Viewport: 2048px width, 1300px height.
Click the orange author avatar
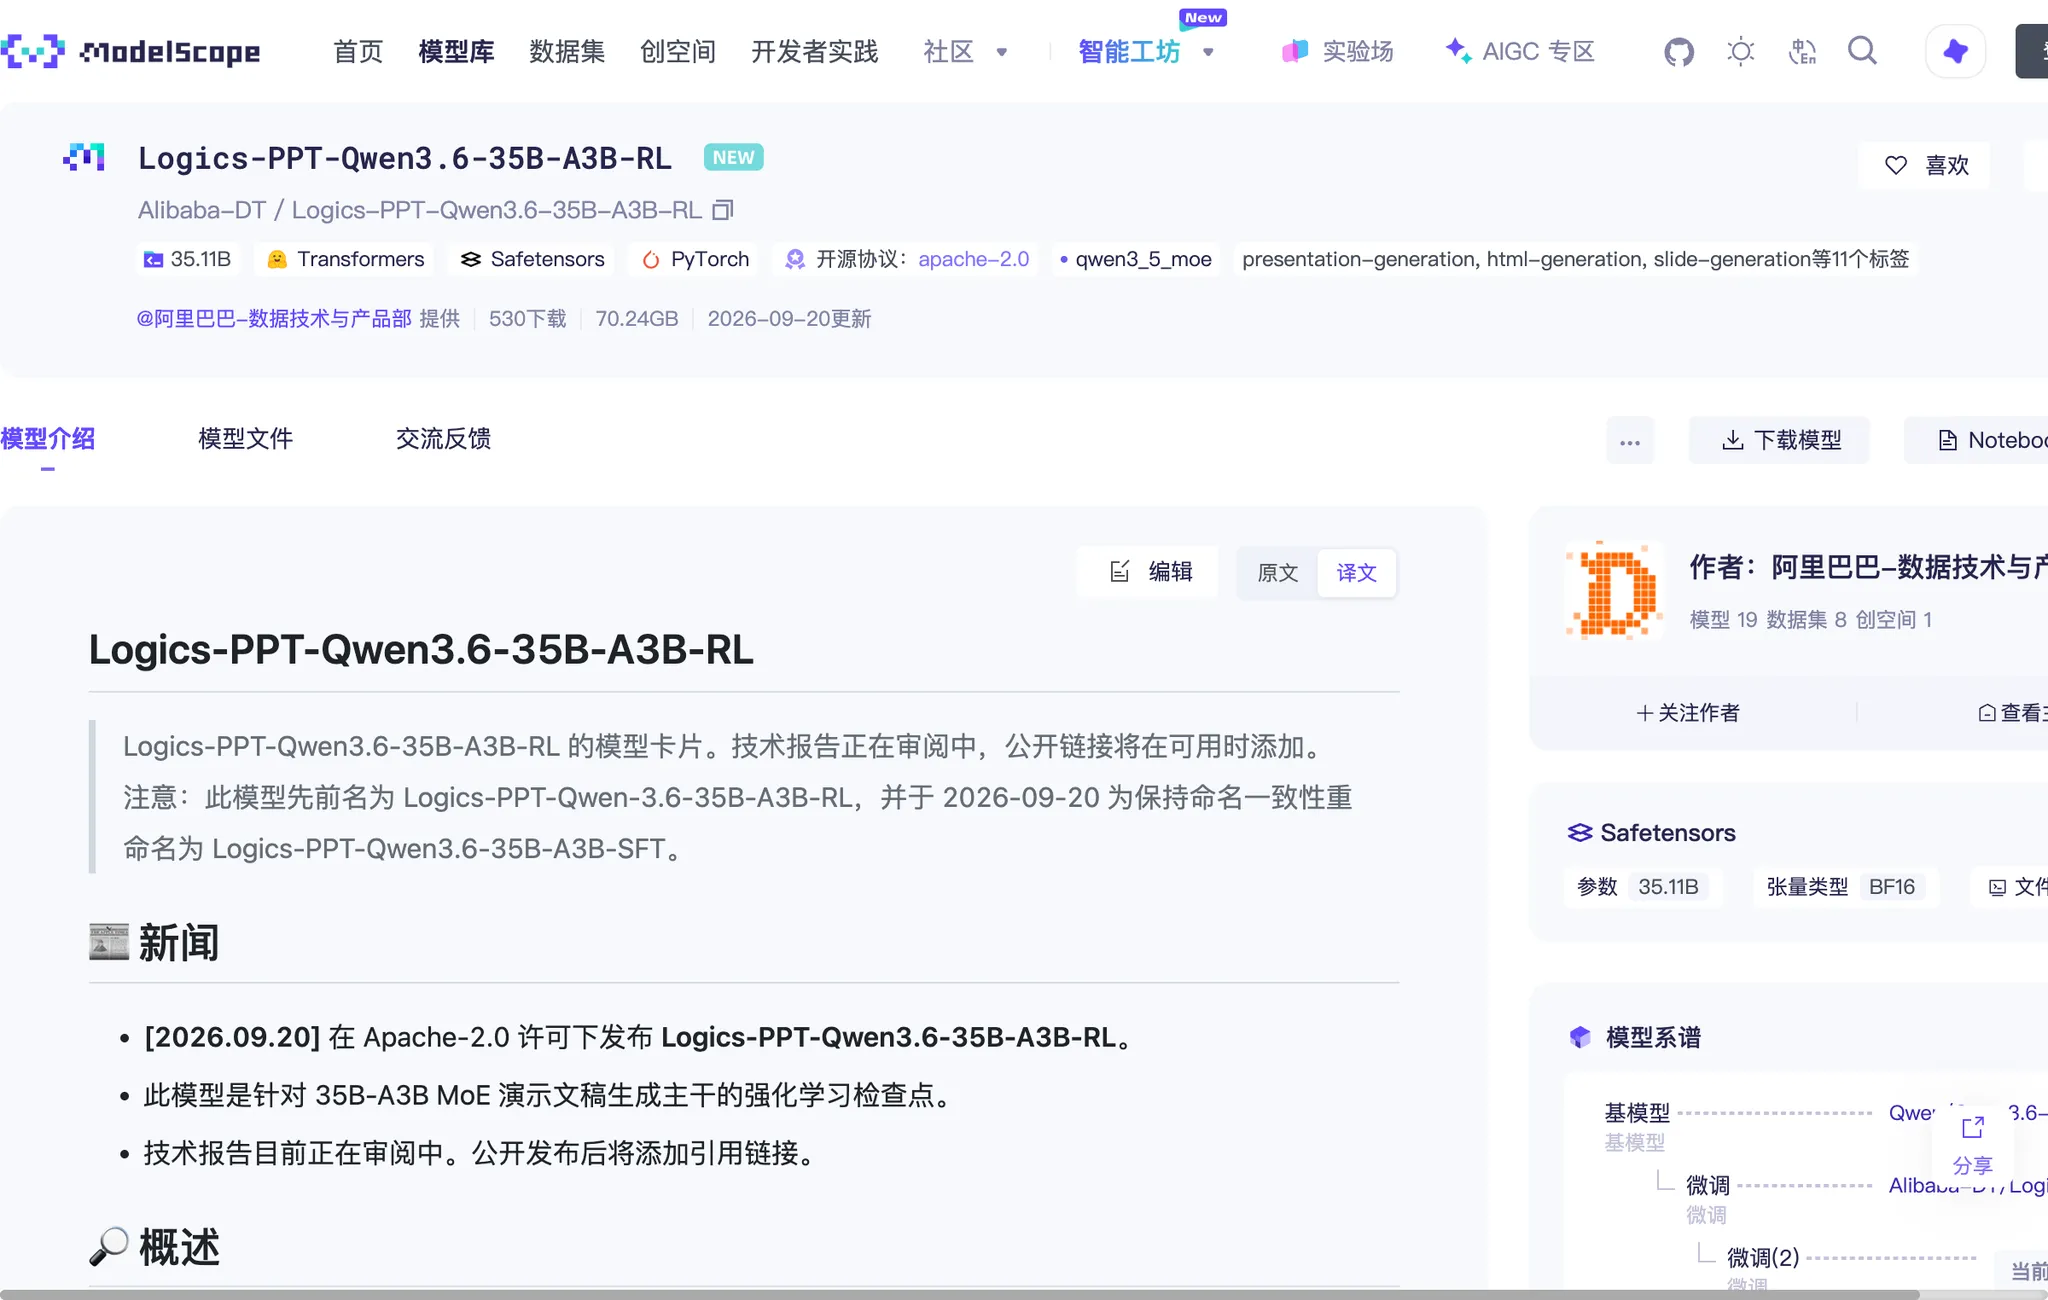[1614, 590]
